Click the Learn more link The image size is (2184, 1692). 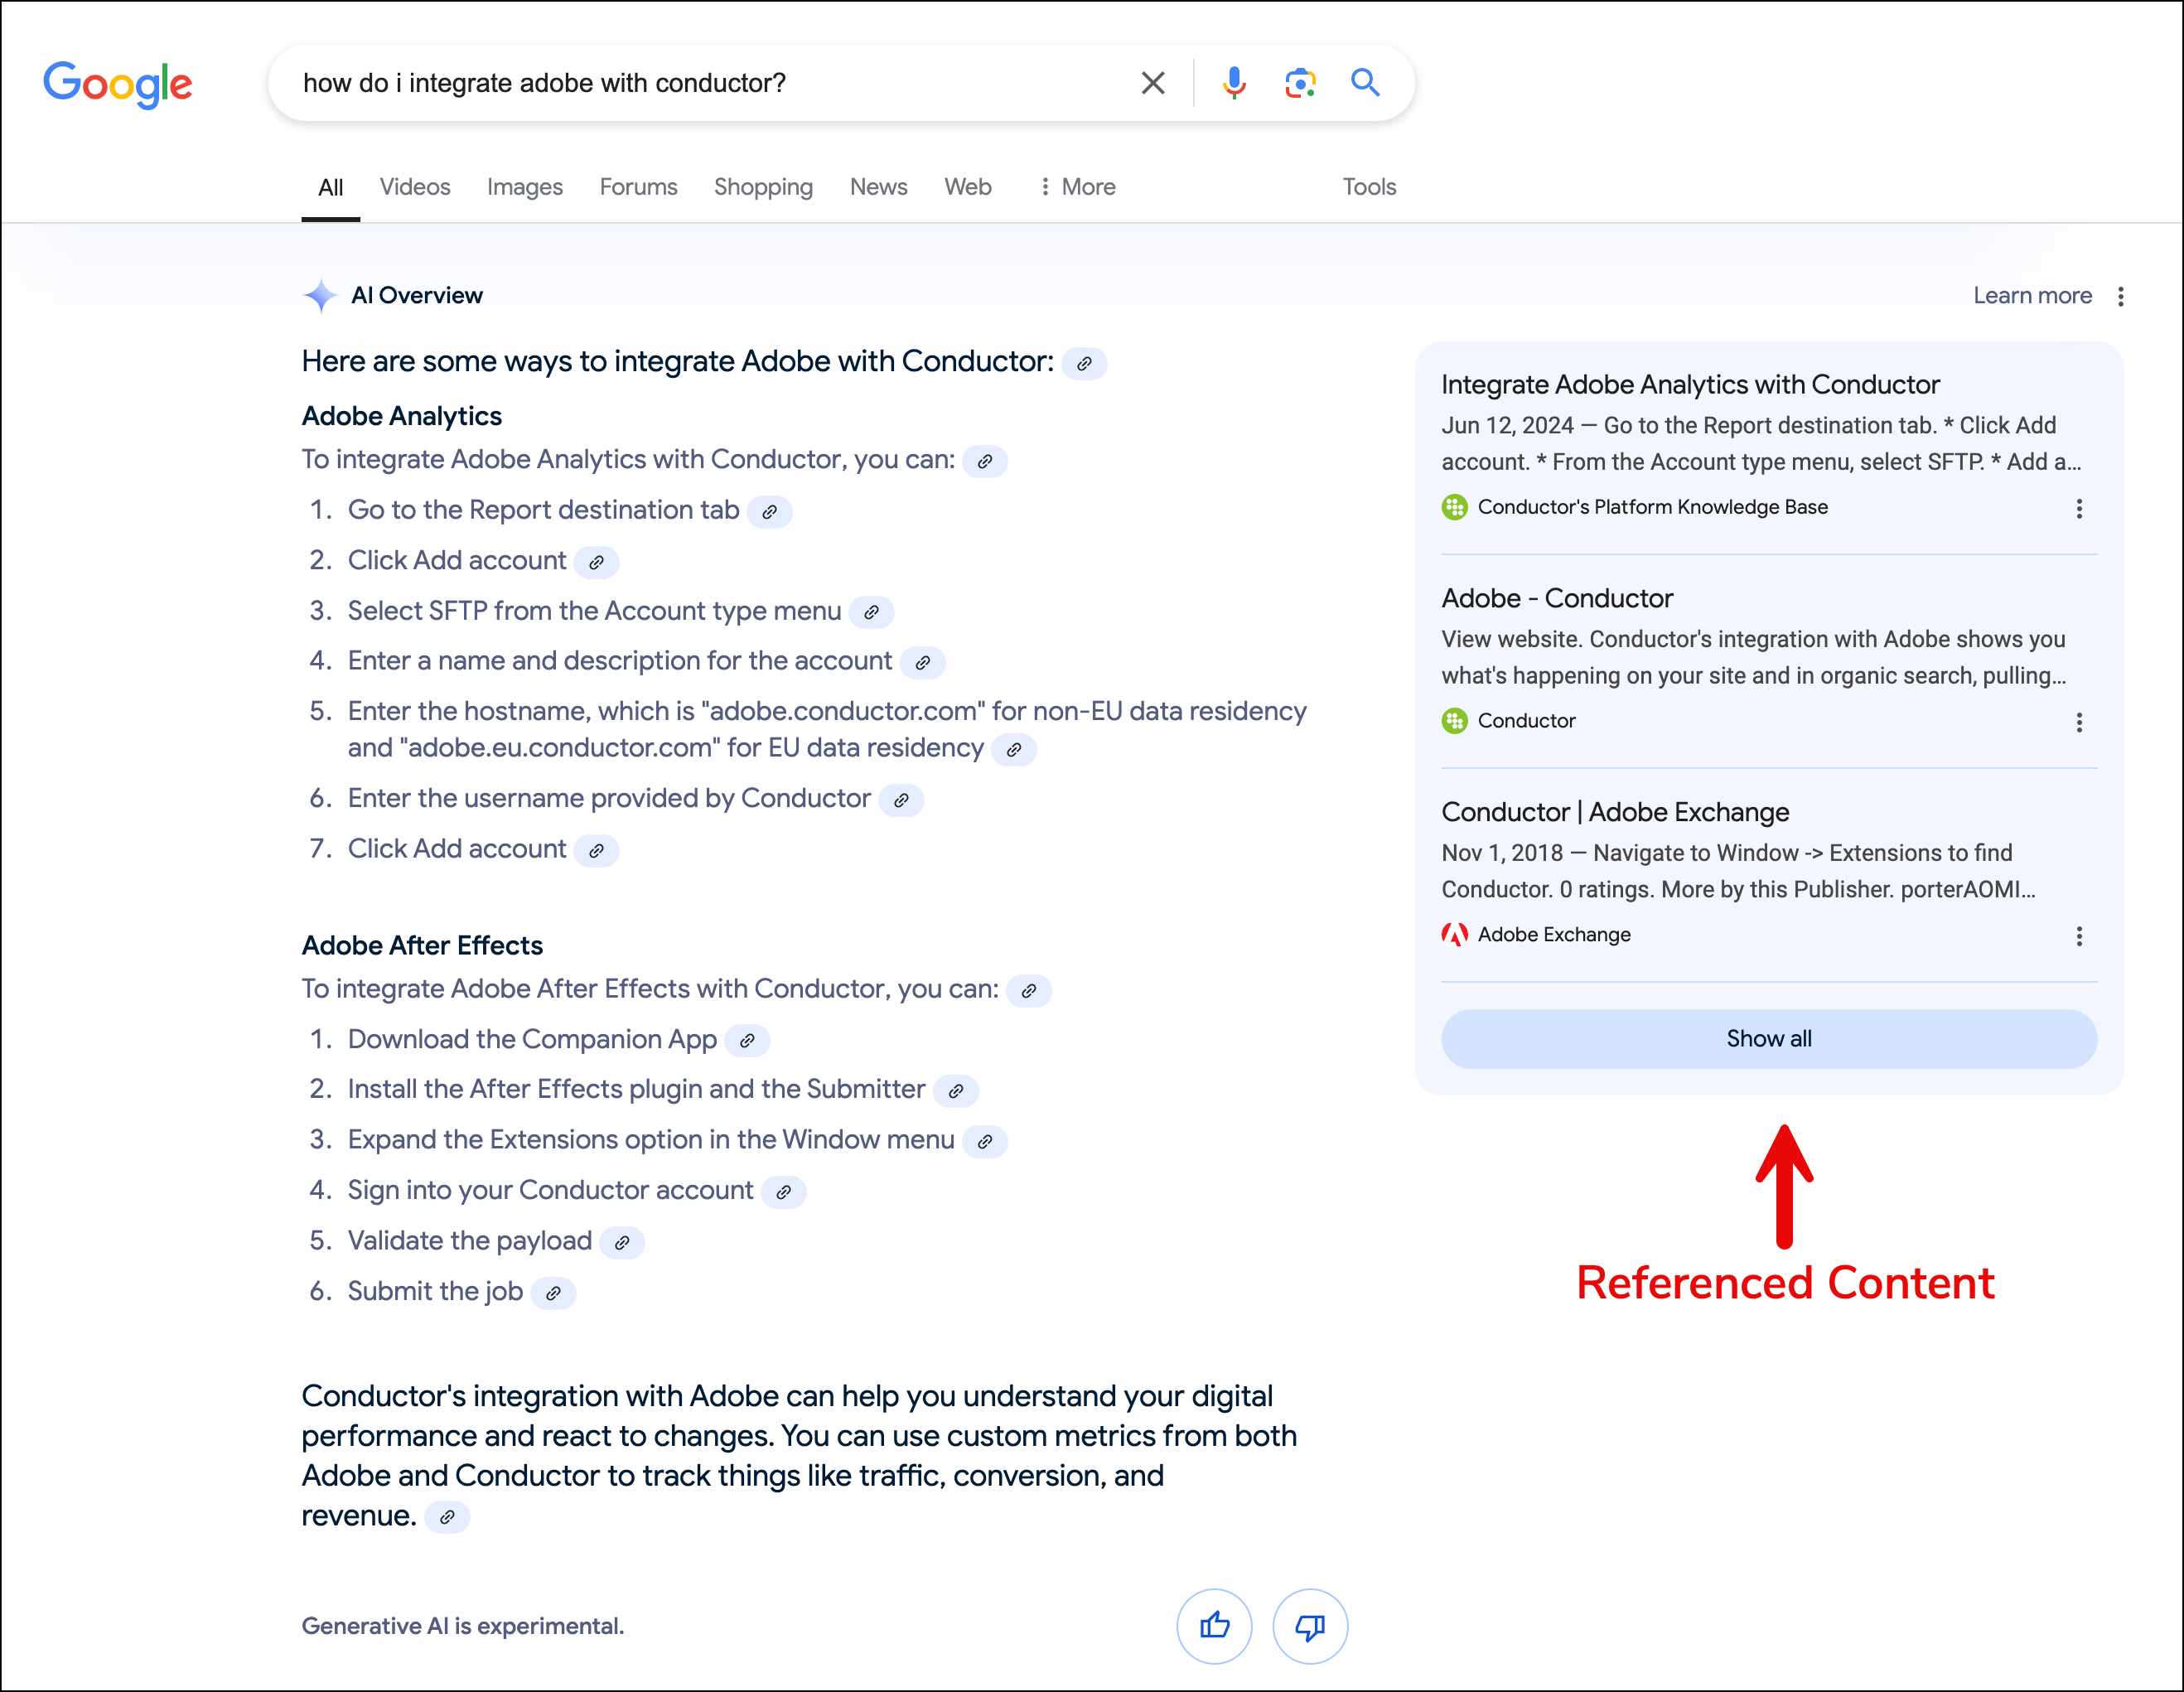(x=2032, y=295)
